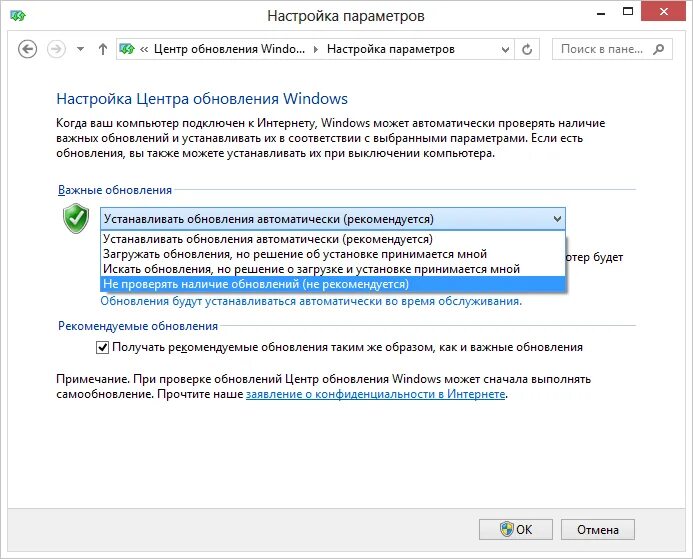Viewport: 693px width, 559px height.
Task: Close the window with the red X
Action: (663, 11)
